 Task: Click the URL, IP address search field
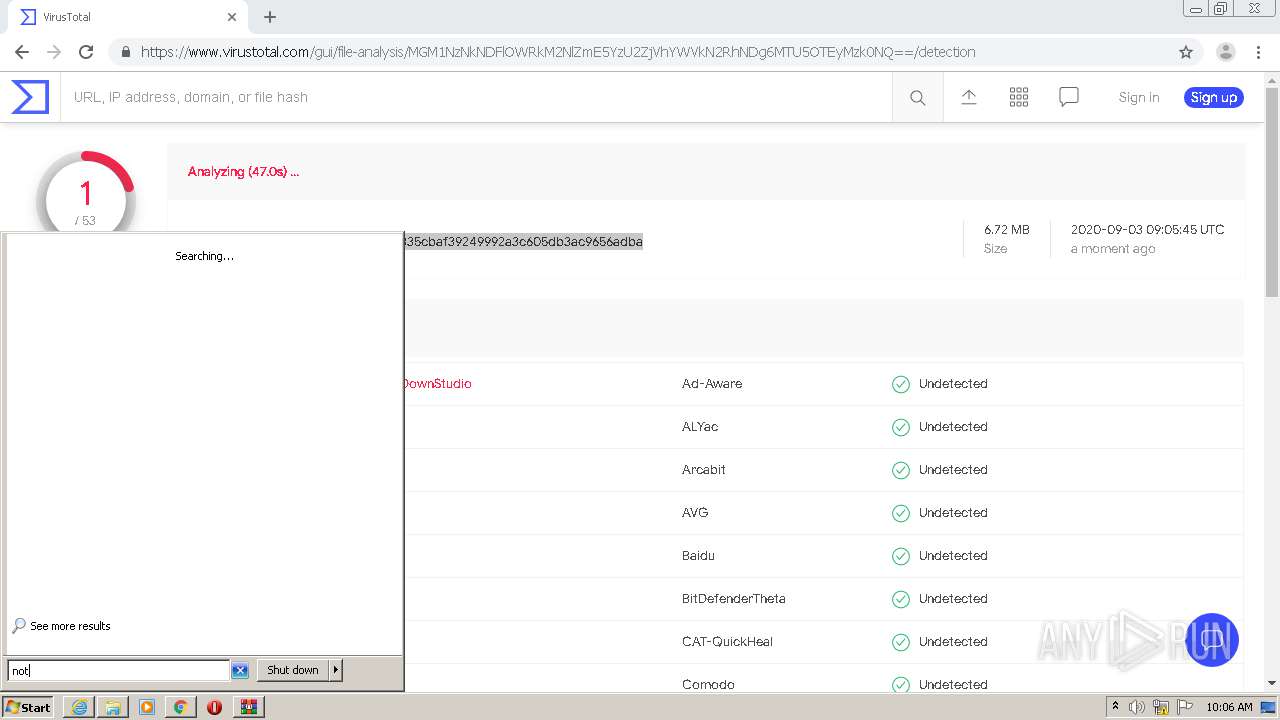click(x=476, y=97)
